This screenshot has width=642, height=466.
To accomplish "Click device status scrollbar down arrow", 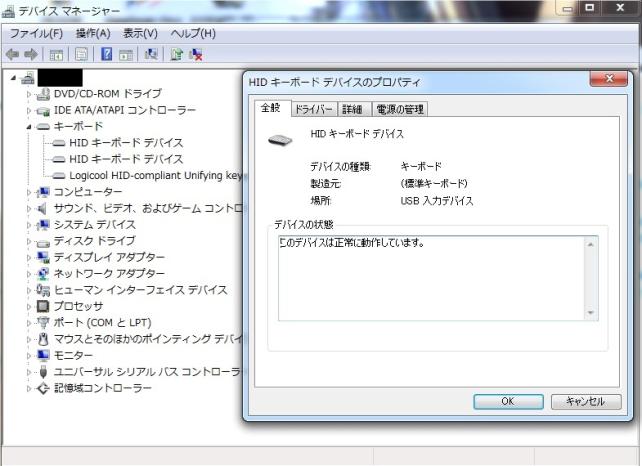I will pos(590,312).
